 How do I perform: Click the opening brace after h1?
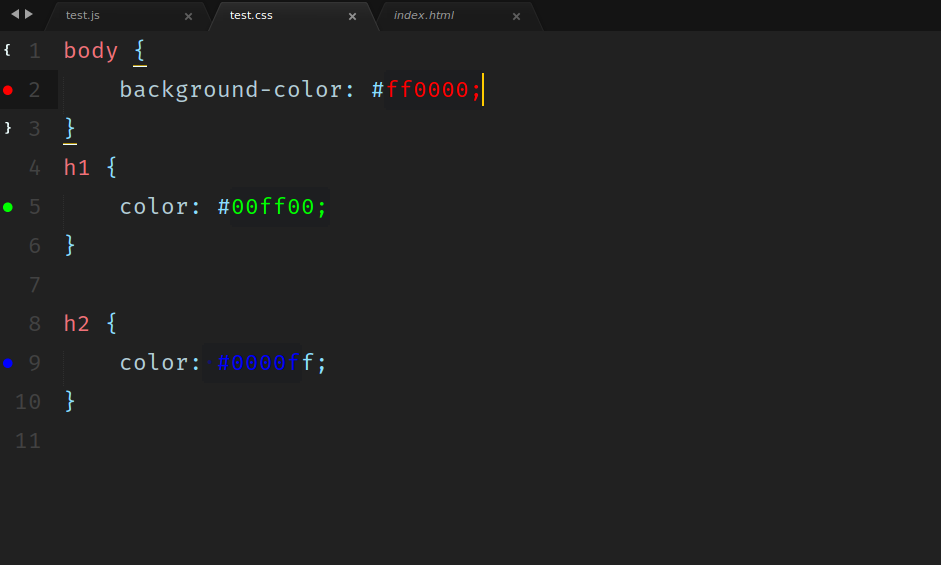[112, 168]
